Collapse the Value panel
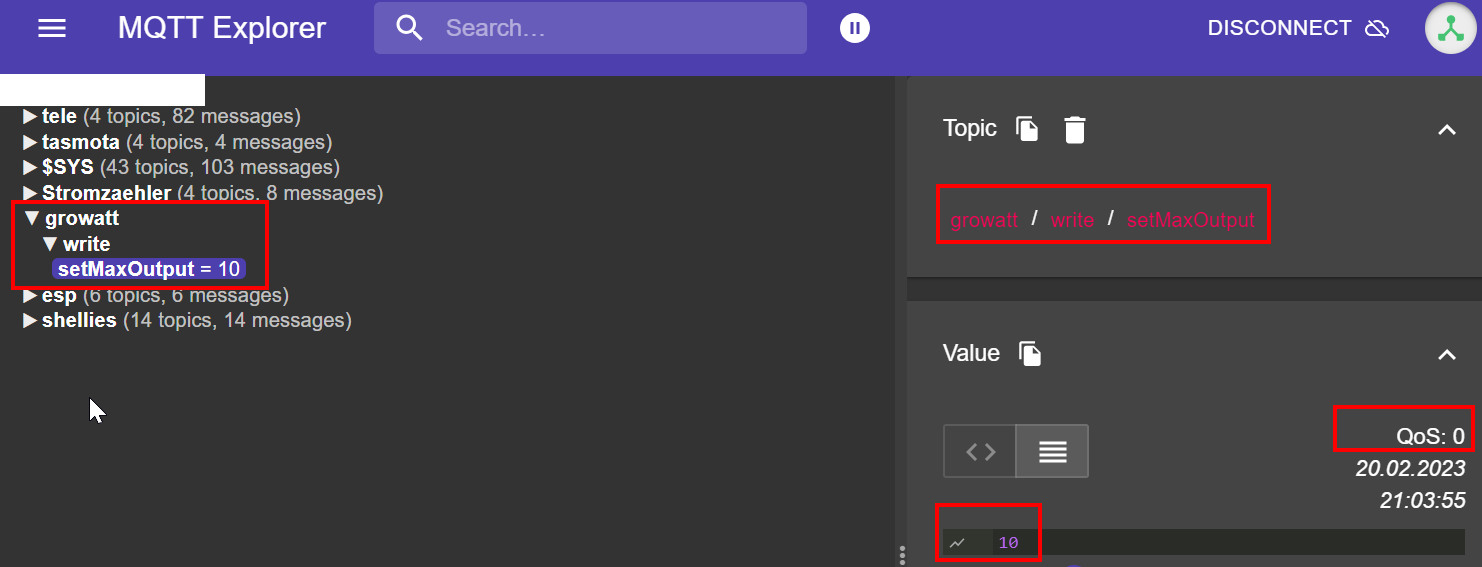The height and width of the screenshot is (567, 1482). point(1446,354)
